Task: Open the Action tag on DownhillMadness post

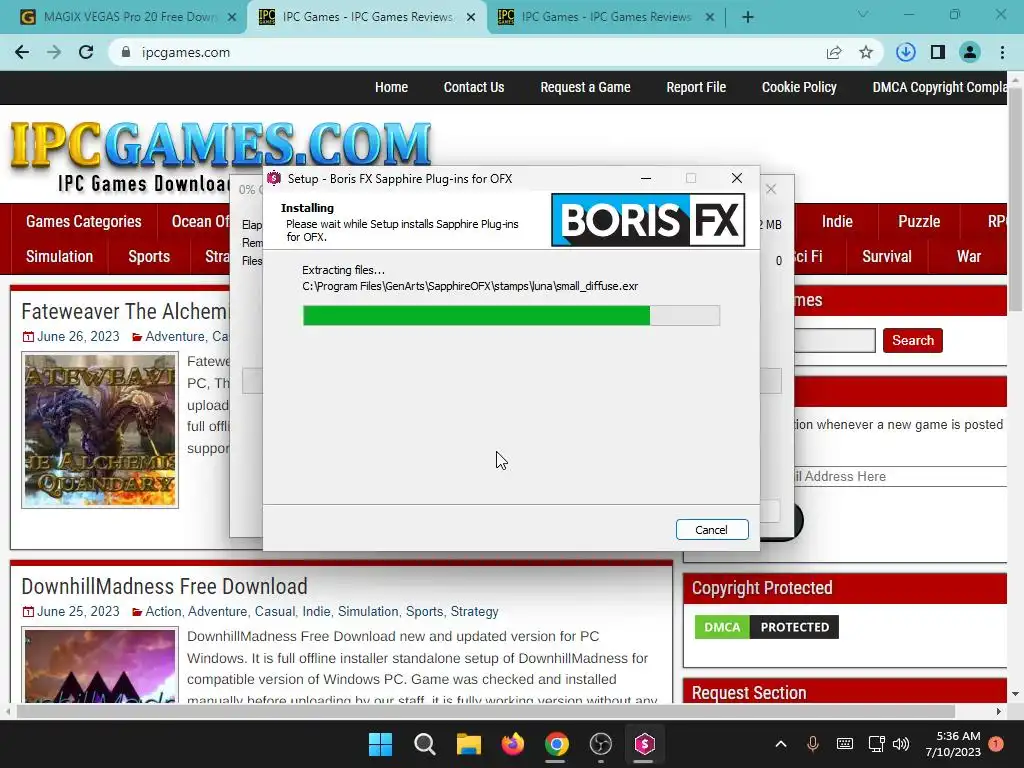Action: point(163,611)
